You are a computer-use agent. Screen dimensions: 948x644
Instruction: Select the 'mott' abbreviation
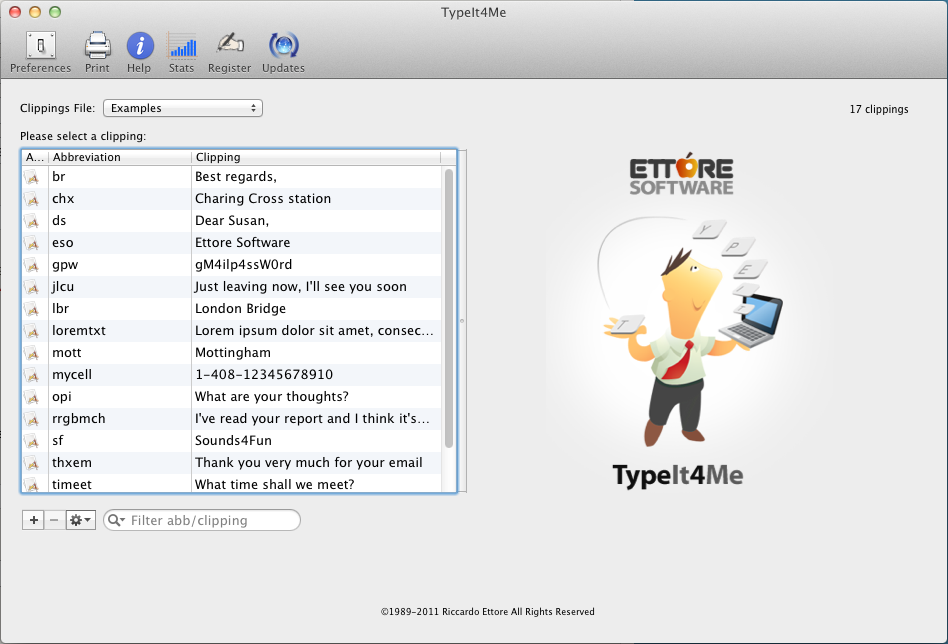point(67,353)
